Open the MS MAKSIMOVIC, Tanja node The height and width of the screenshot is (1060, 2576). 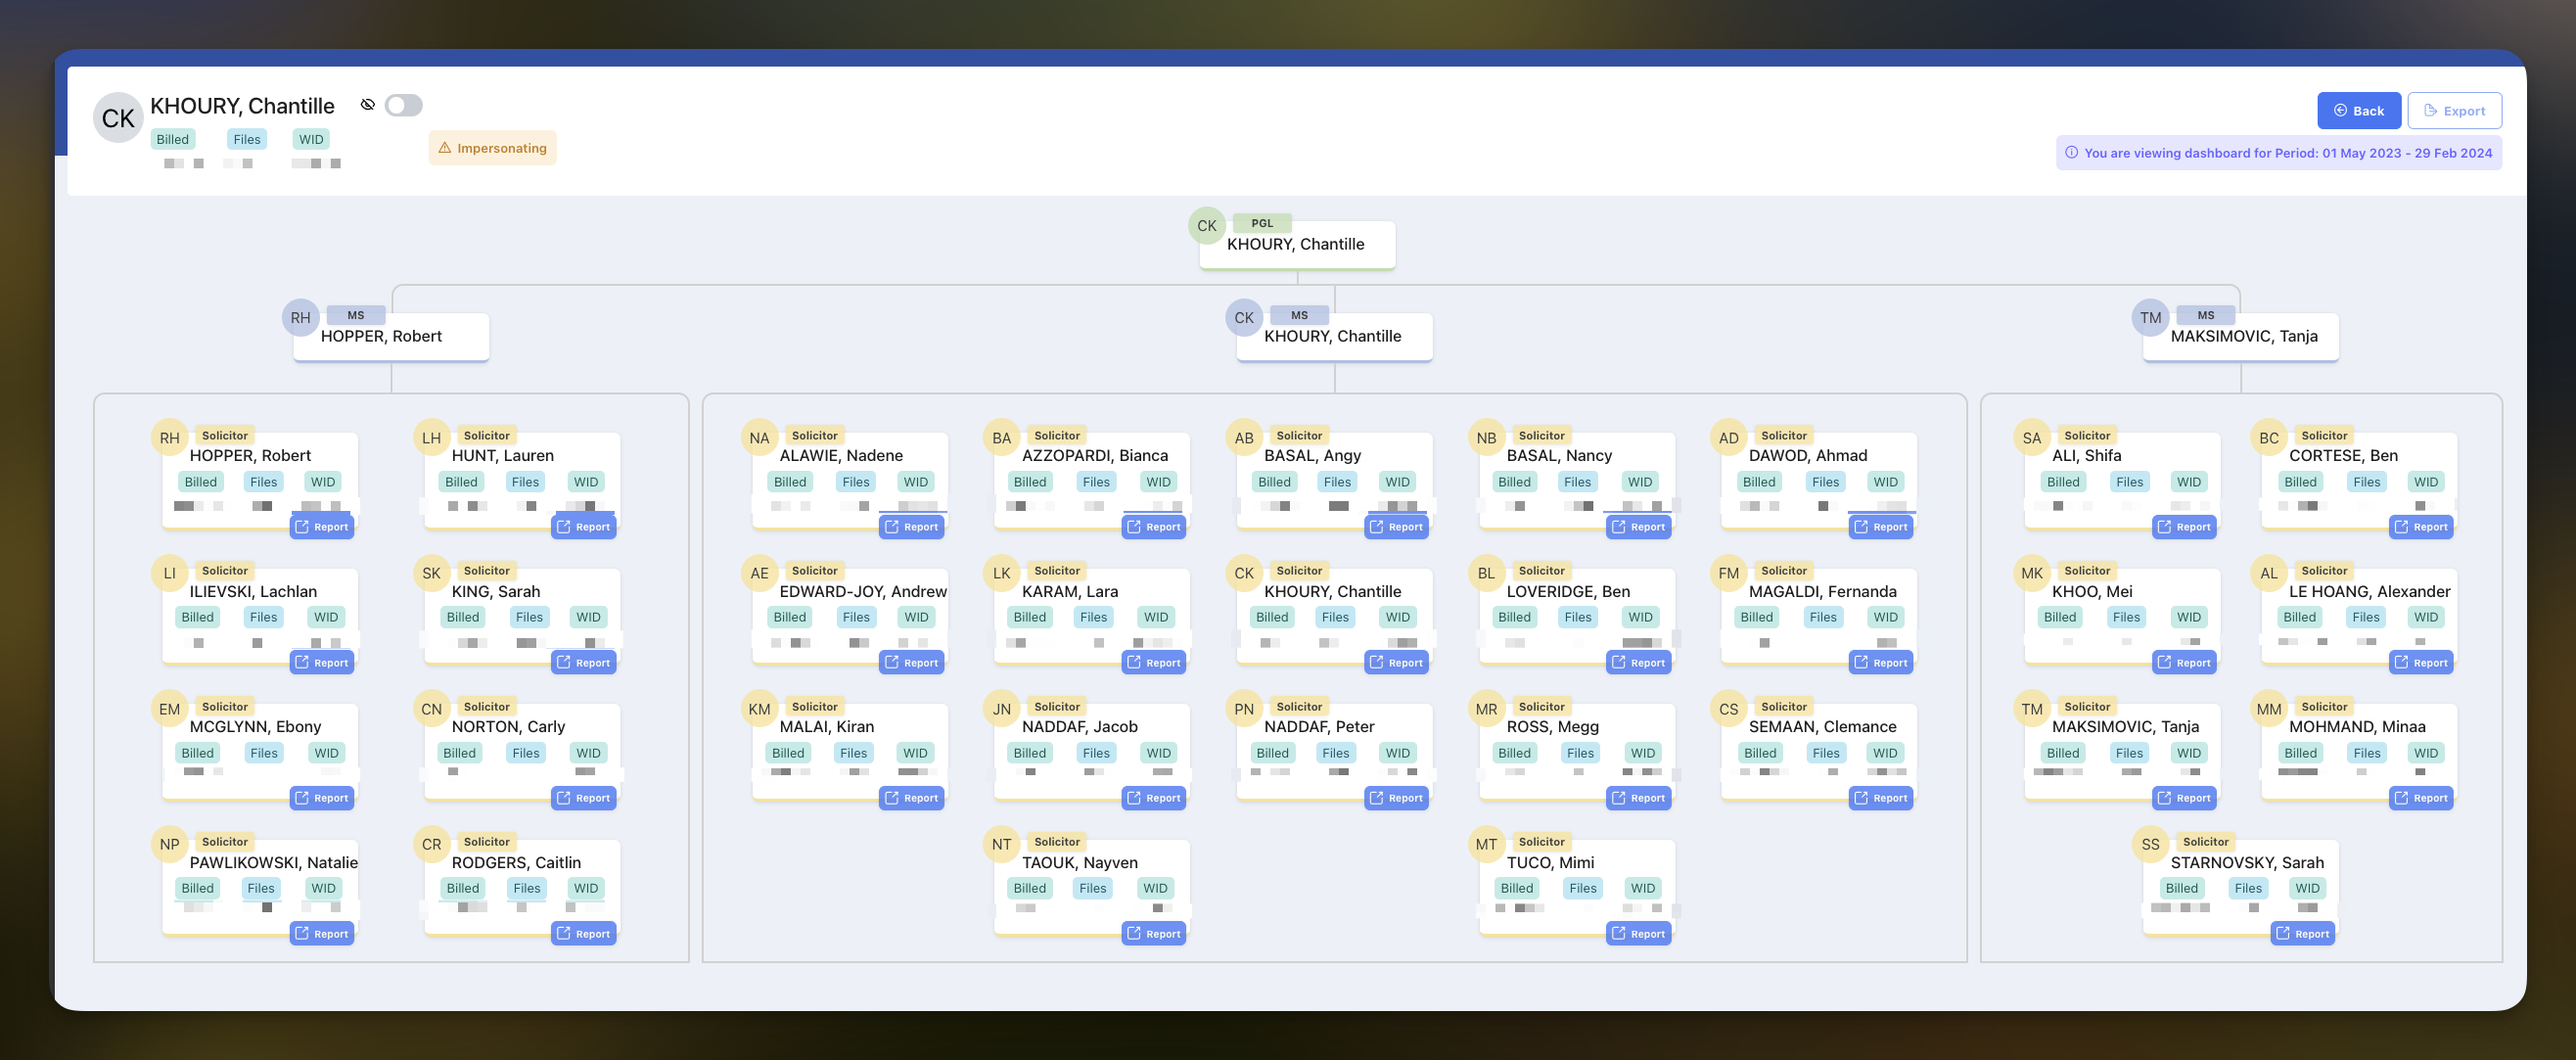coord(2240,337)
